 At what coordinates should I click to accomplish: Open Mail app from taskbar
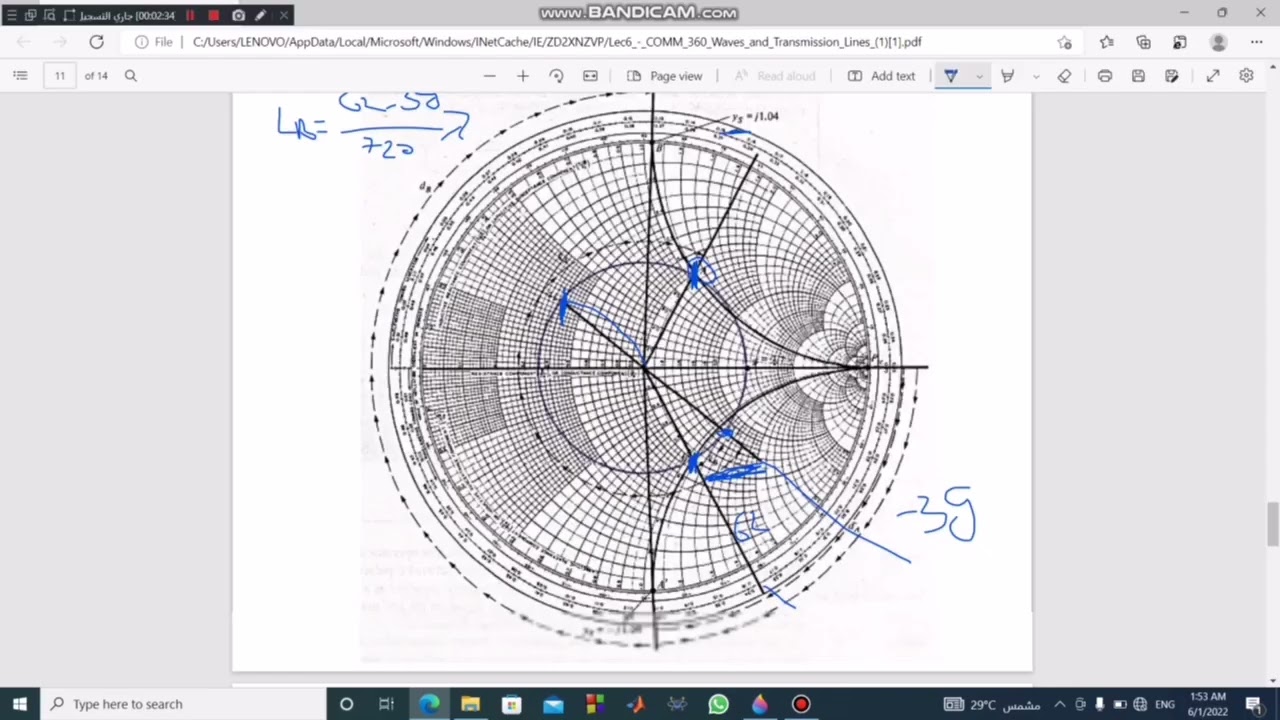pyautogui.click(x=553, y=704)
